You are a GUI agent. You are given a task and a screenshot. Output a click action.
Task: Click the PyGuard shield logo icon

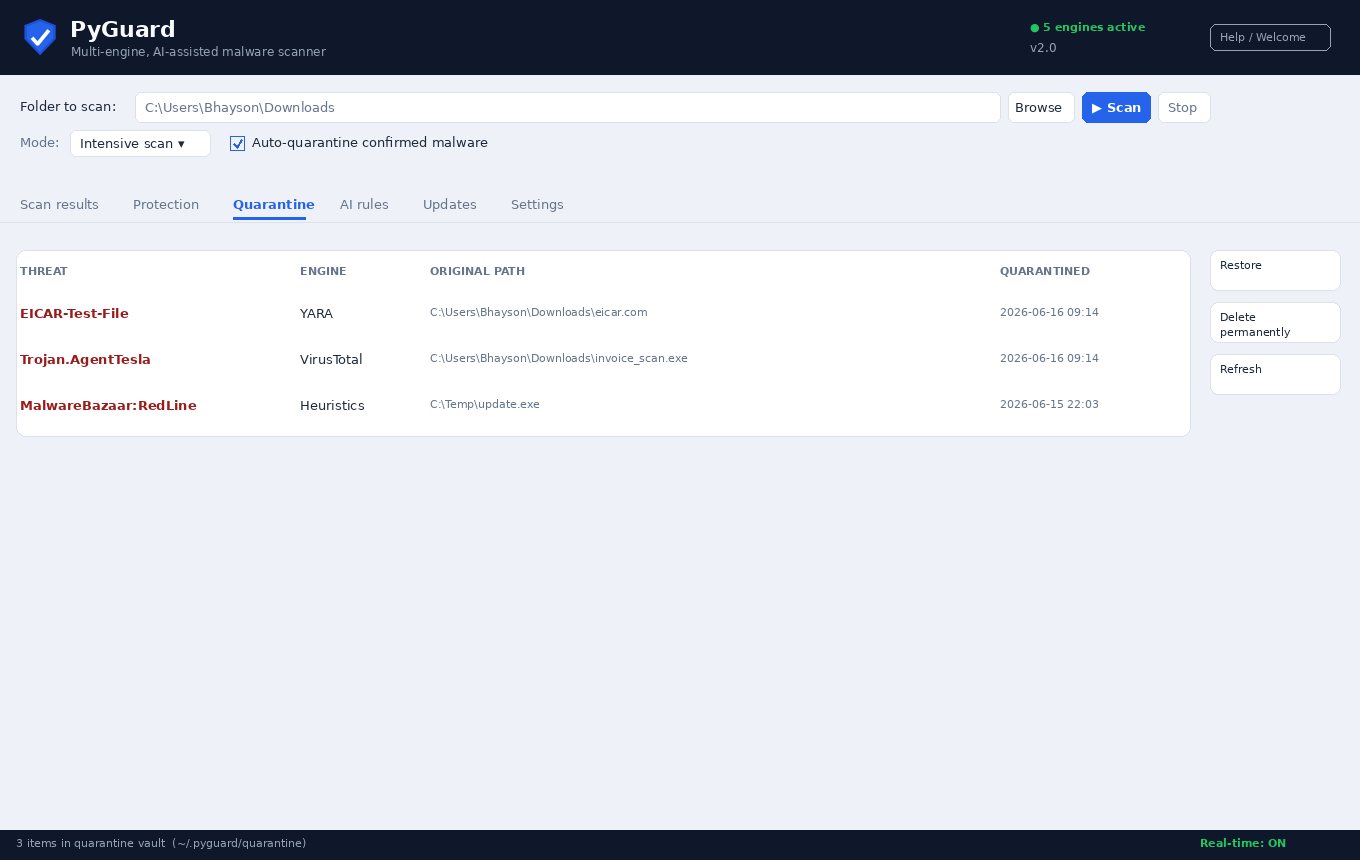tap(40, 37)
